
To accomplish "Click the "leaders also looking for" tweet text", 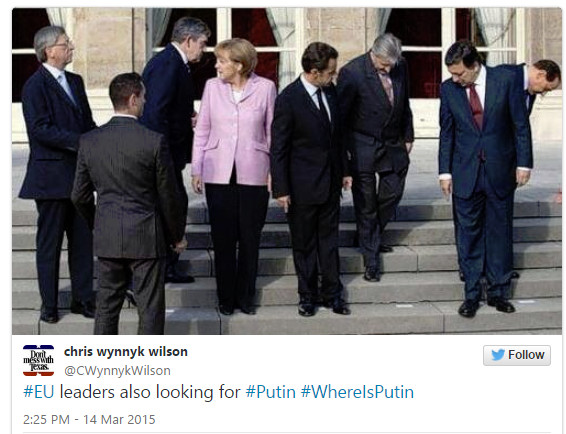I will [x=150, y=392].
